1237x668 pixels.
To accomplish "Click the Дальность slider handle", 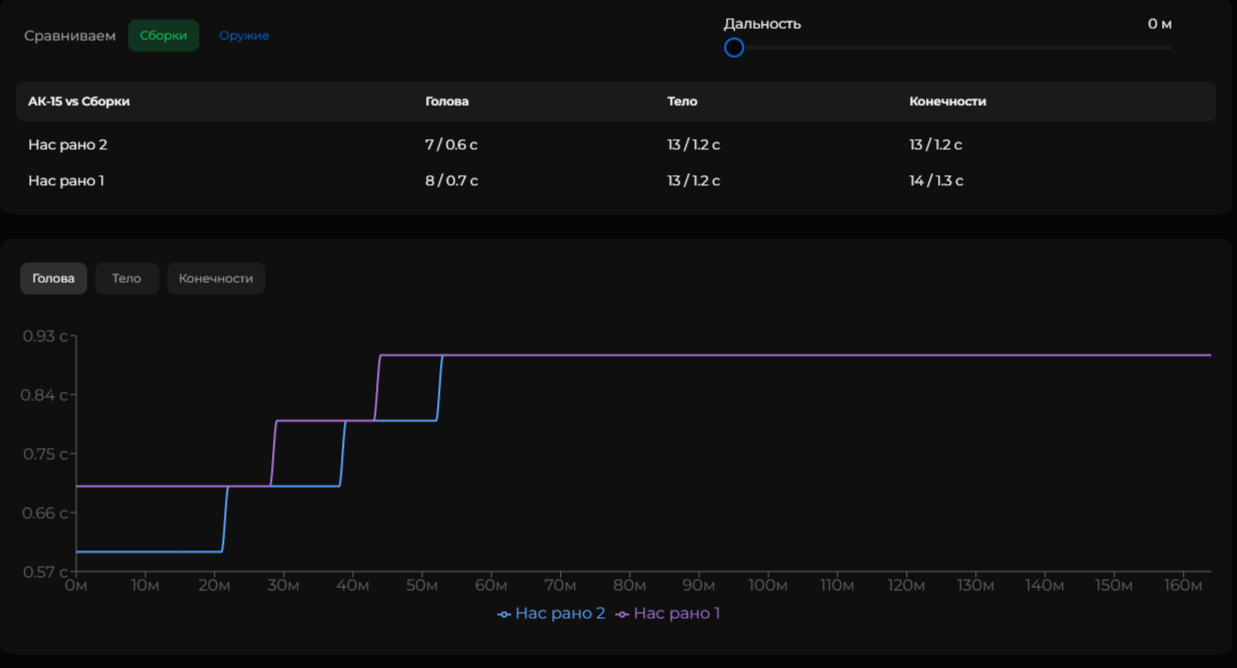I will 734,48.
